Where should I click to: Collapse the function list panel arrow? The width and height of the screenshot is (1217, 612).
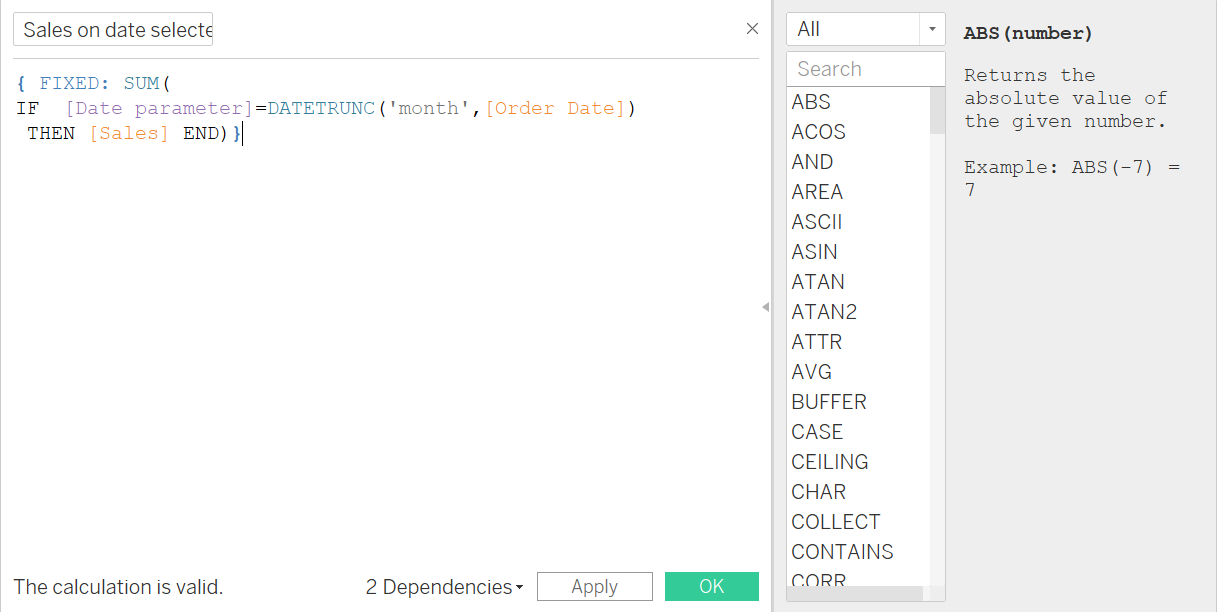click(x=765, y=307)
